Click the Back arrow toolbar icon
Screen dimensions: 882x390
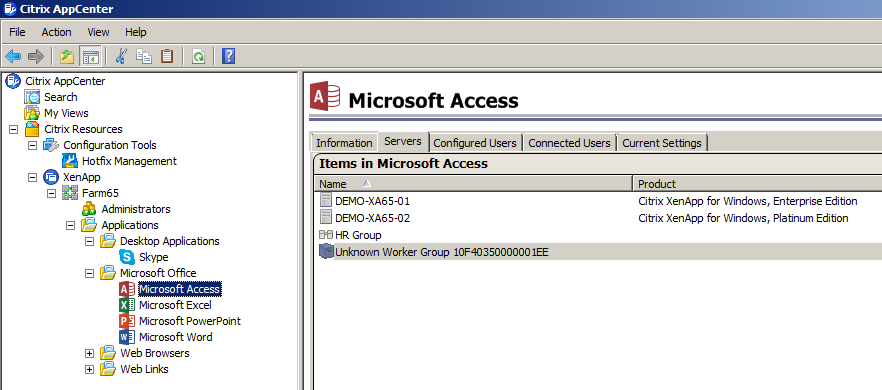13,56
